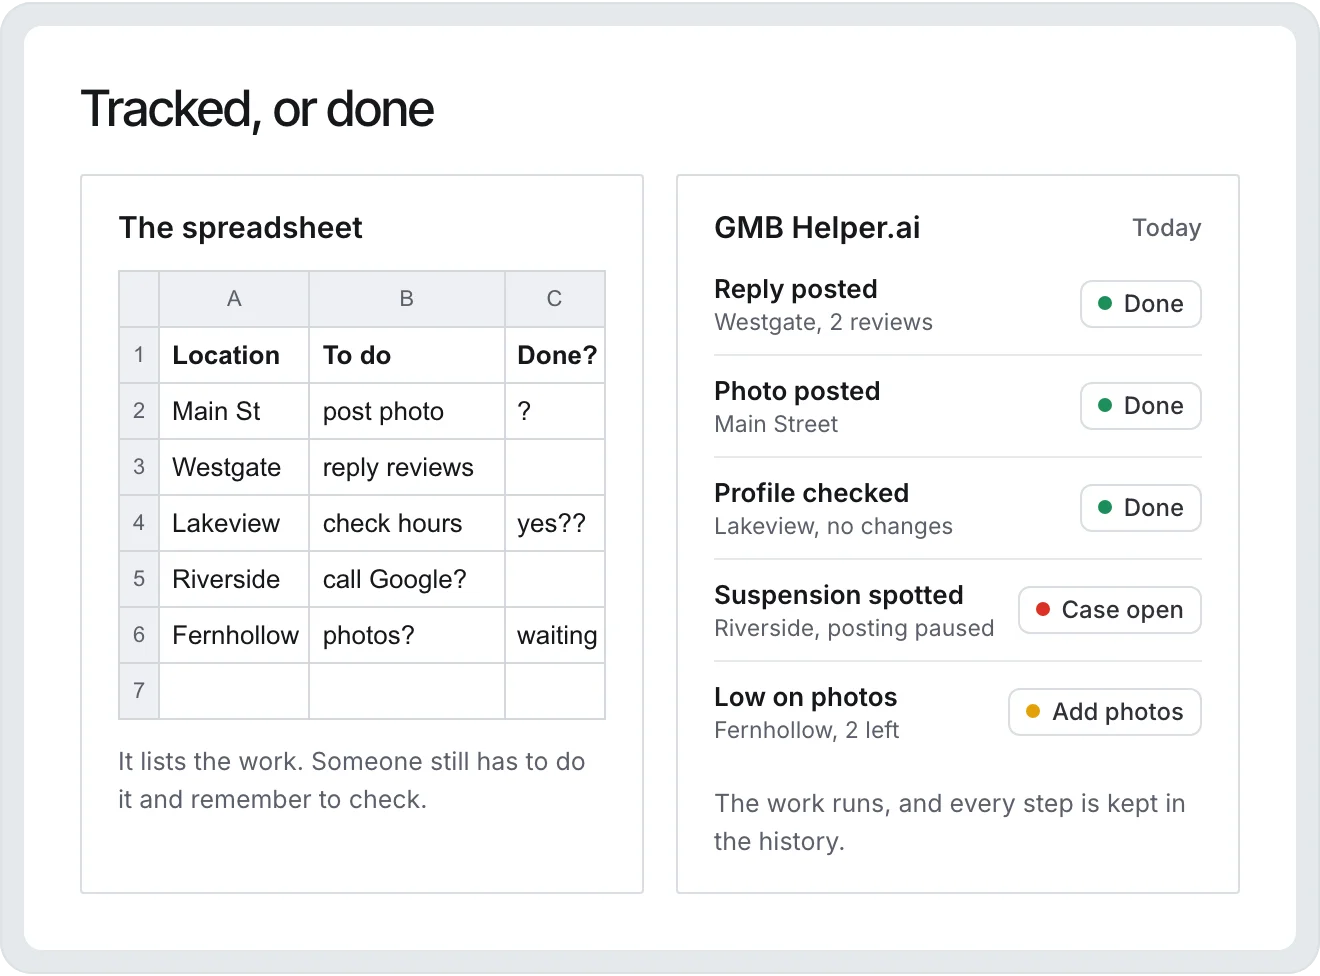Click the bold "Location" header cell
The image size is (1320, 976).
[234, 355]
